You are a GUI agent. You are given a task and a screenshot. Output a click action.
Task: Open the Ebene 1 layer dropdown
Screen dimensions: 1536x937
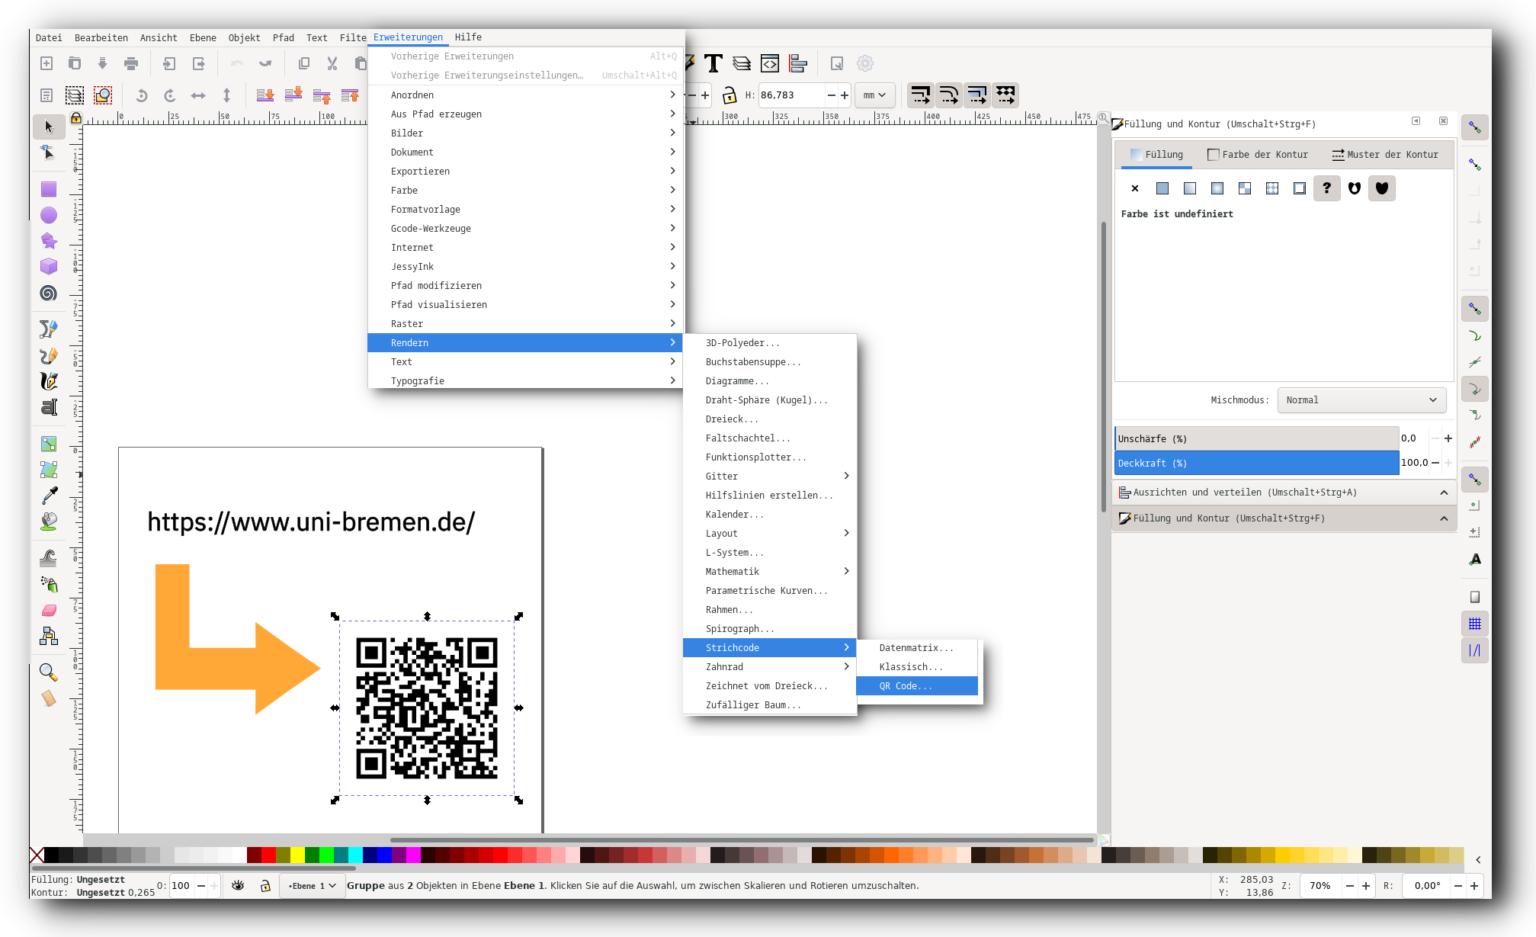click(312, 886)
